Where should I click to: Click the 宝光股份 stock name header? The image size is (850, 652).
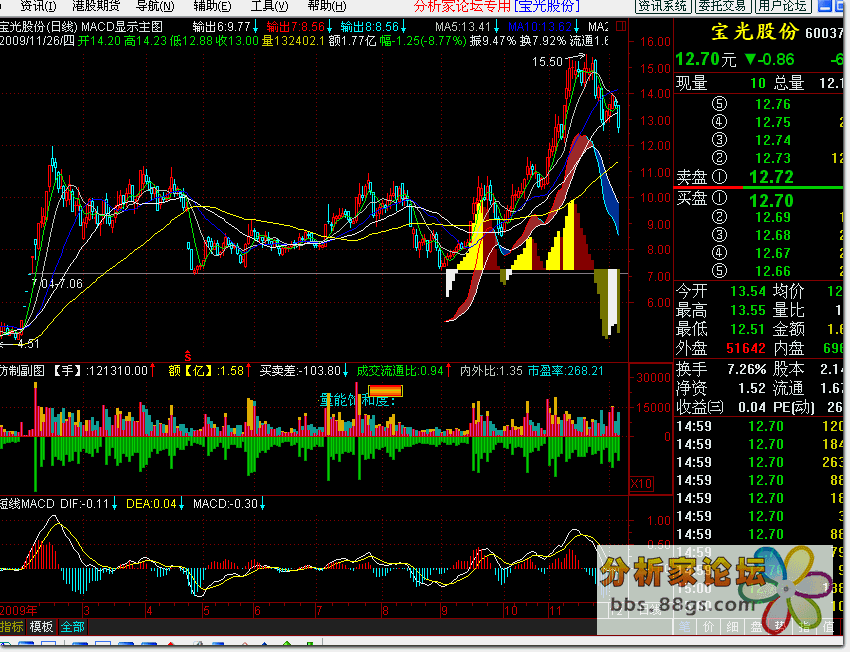pos(755,32)
